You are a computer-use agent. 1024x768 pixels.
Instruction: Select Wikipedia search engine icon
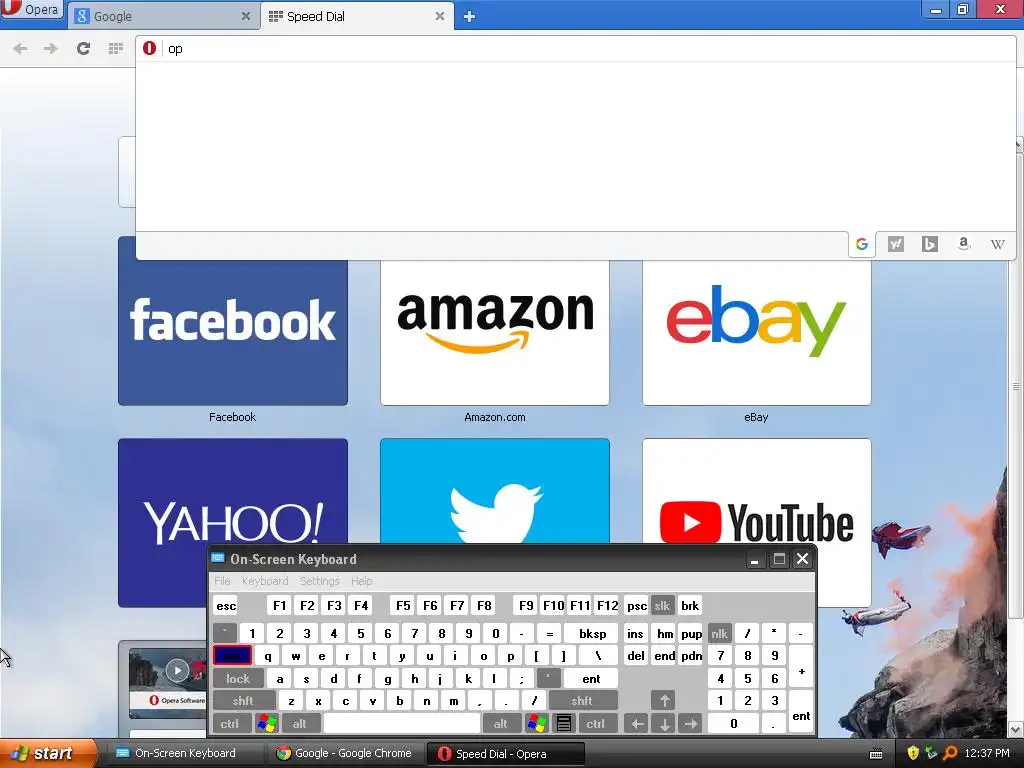[x=997, y=244]
